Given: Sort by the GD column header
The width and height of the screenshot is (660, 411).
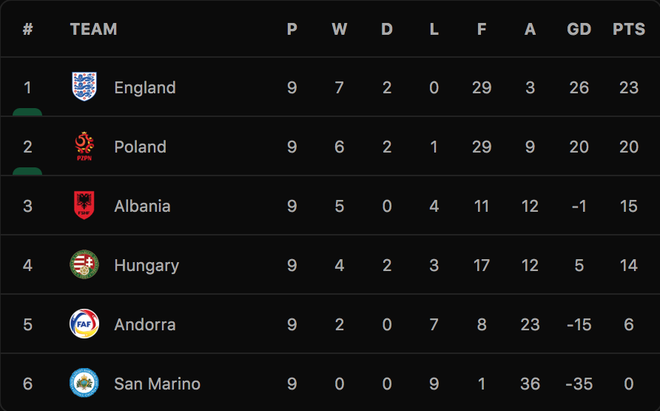Looking at the screenshot, I should pos(579,29).
